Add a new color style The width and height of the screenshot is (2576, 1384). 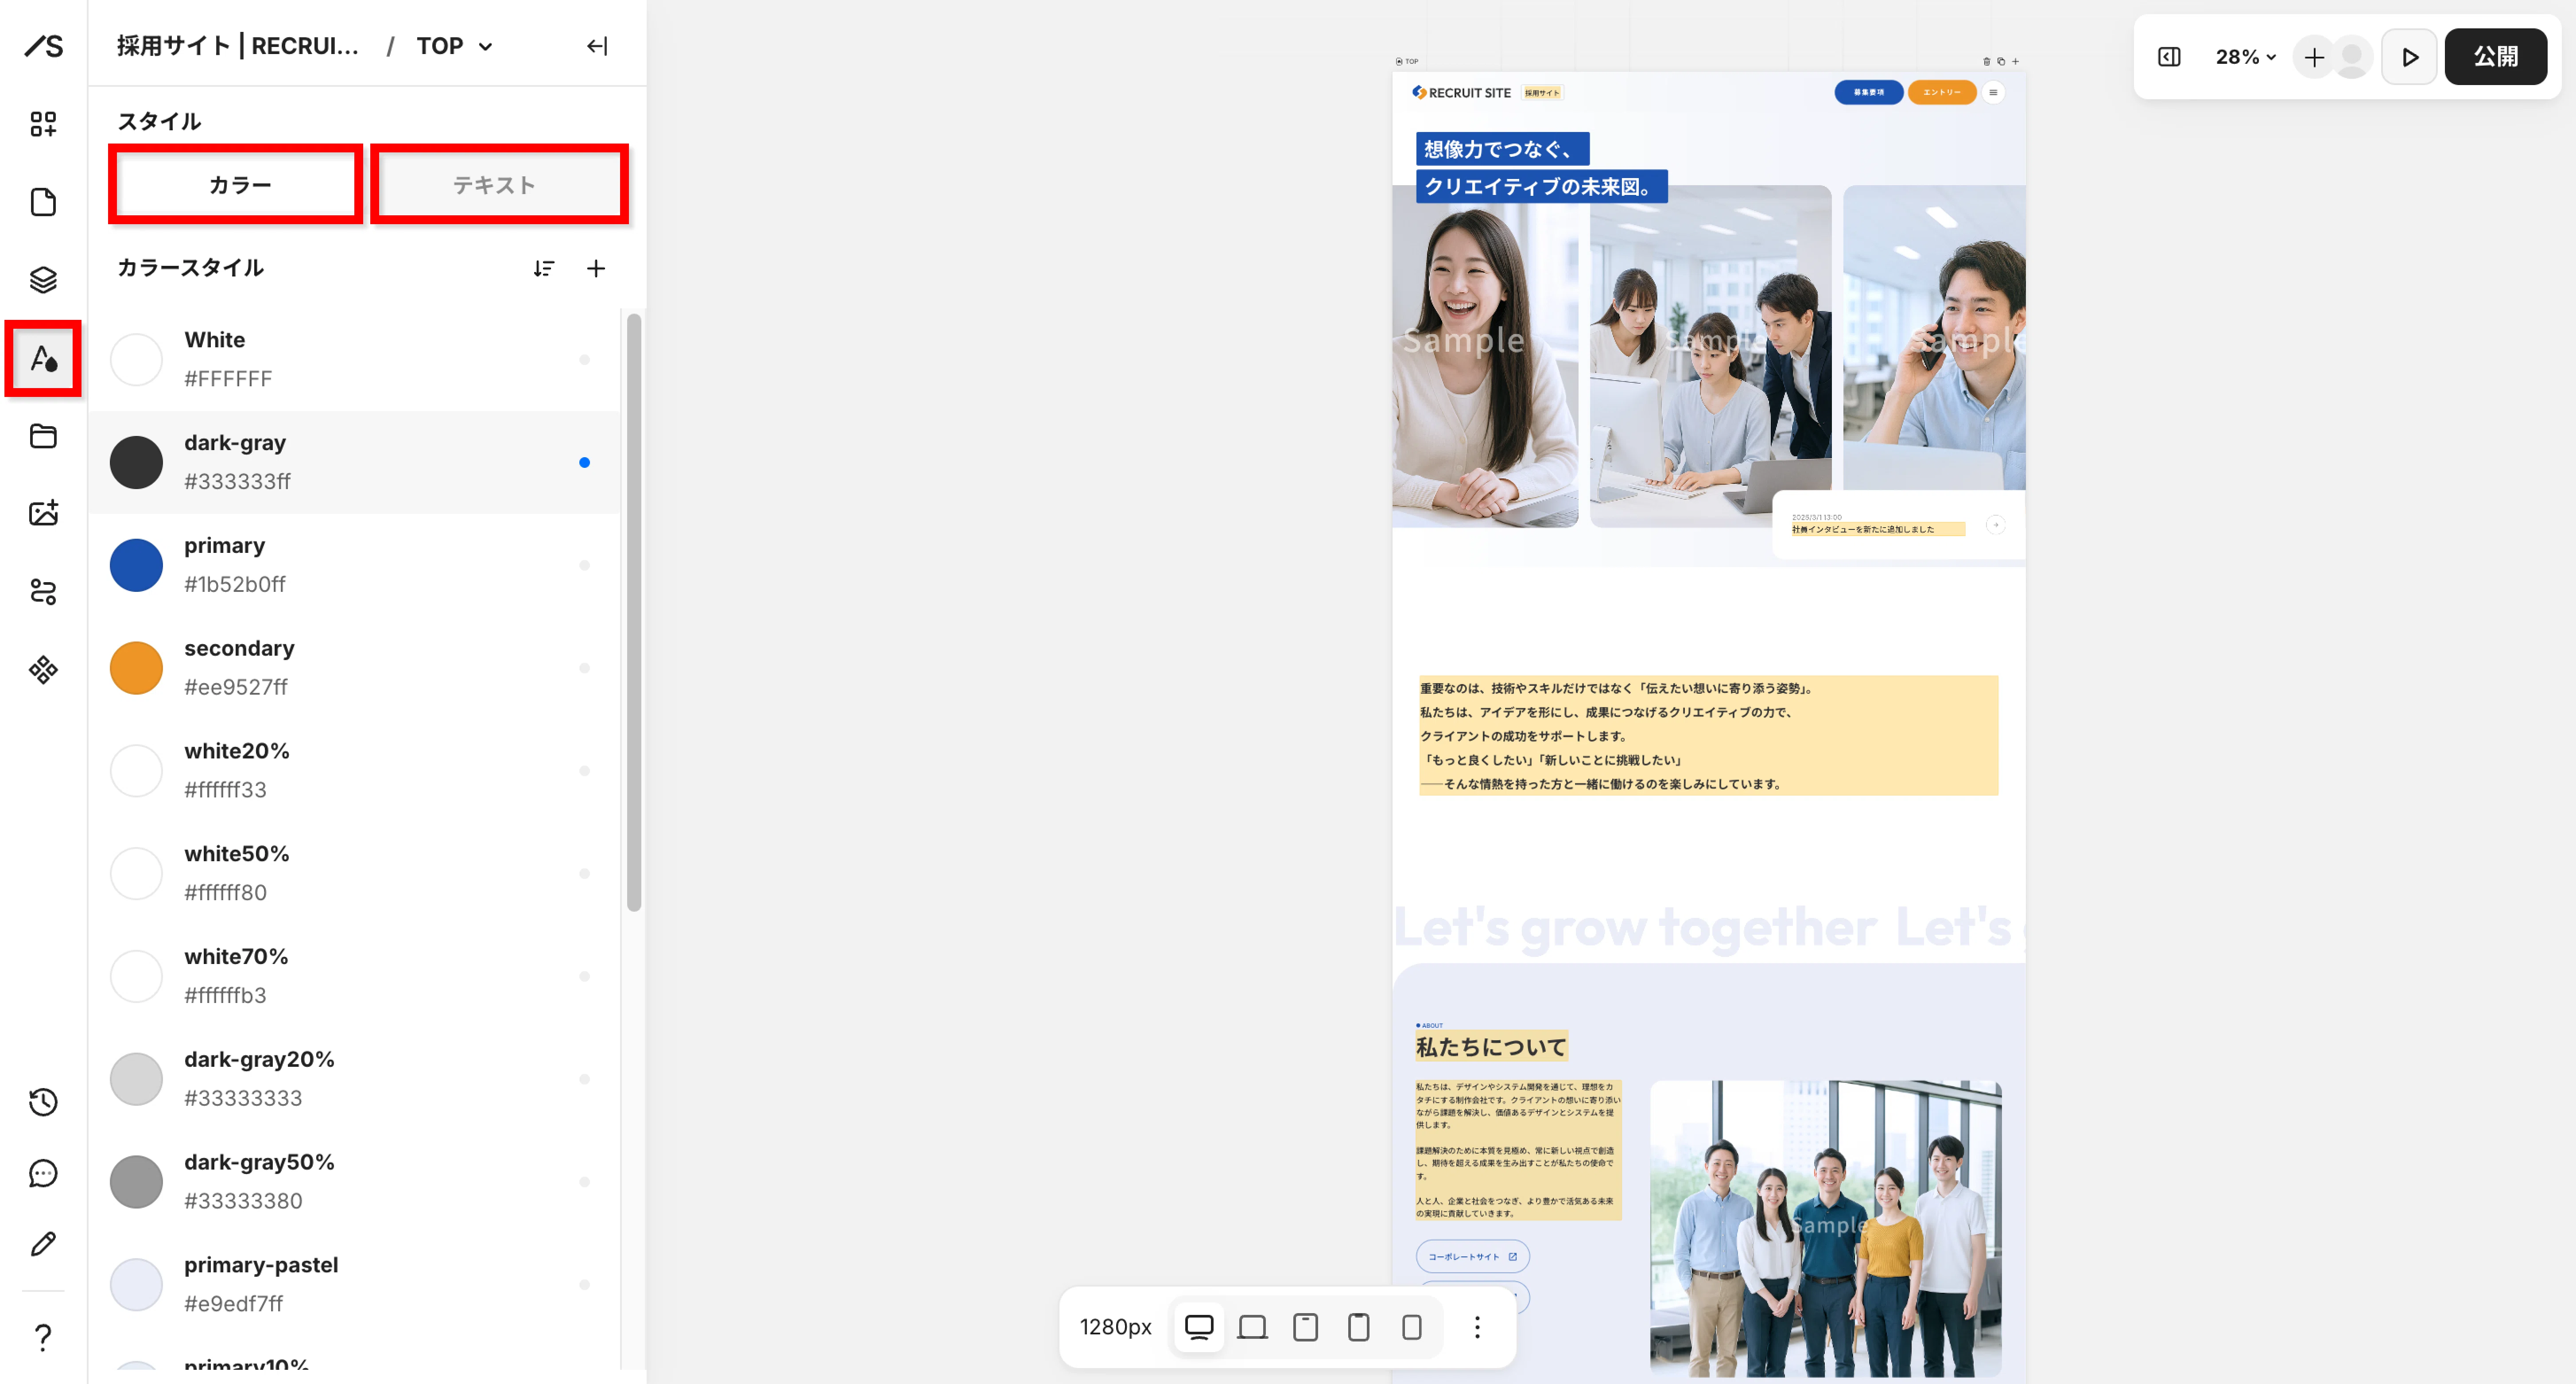point(596,268)
